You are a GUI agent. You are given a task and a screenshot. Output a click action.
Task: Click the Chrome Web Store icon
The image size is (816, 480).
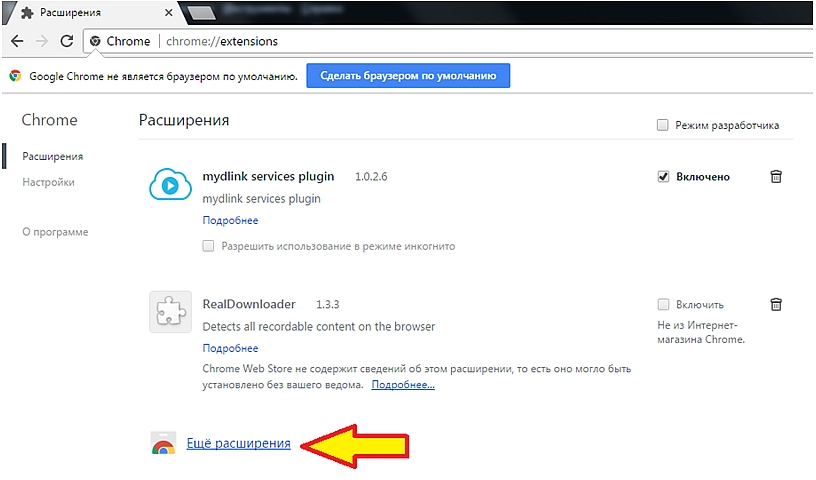coord(162,444)
